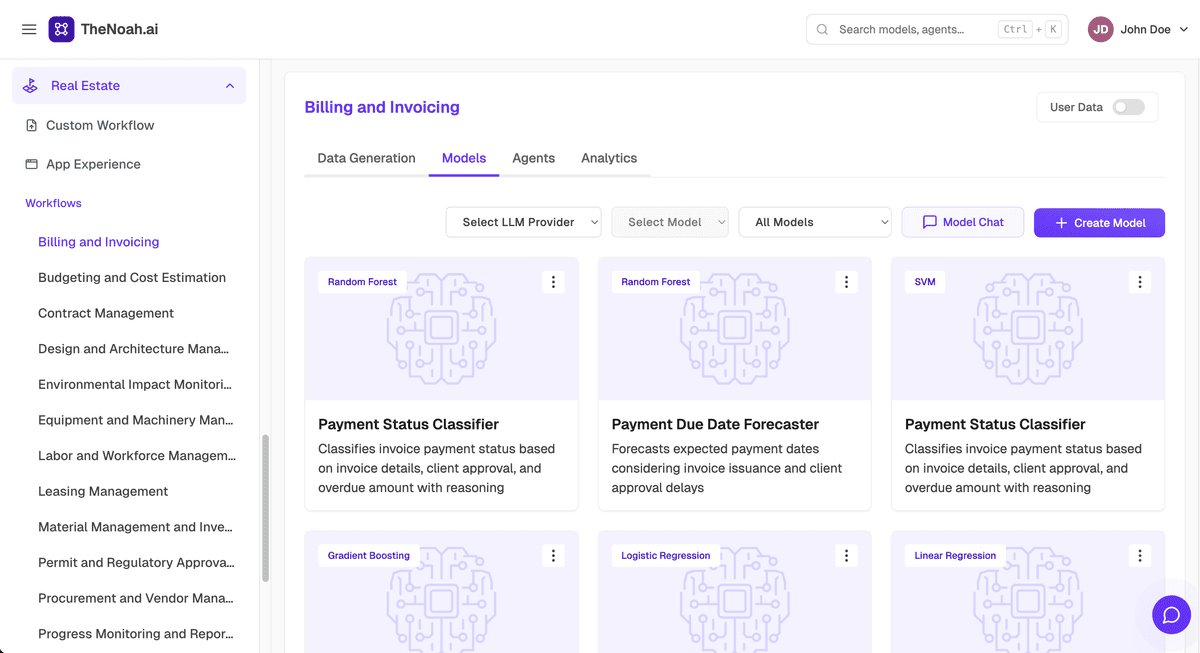
Task: Open options menu on Random Forest Payment Status Classifier
Action: [553, 282]
